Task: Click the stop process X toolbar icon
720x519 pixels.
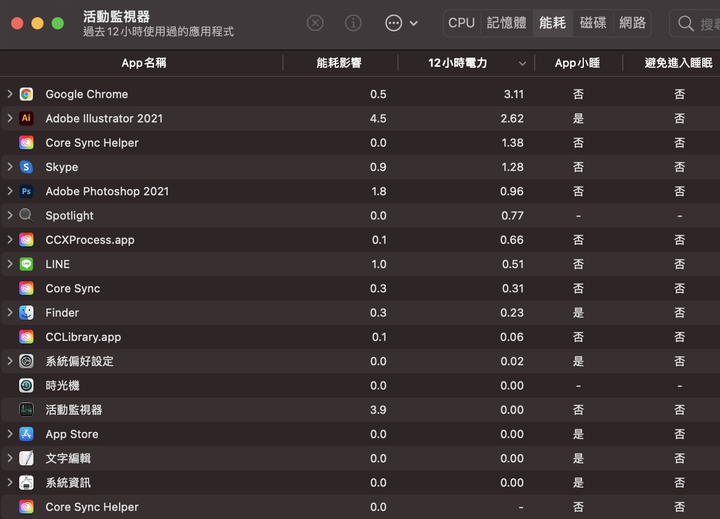Action: pos(315,23)
